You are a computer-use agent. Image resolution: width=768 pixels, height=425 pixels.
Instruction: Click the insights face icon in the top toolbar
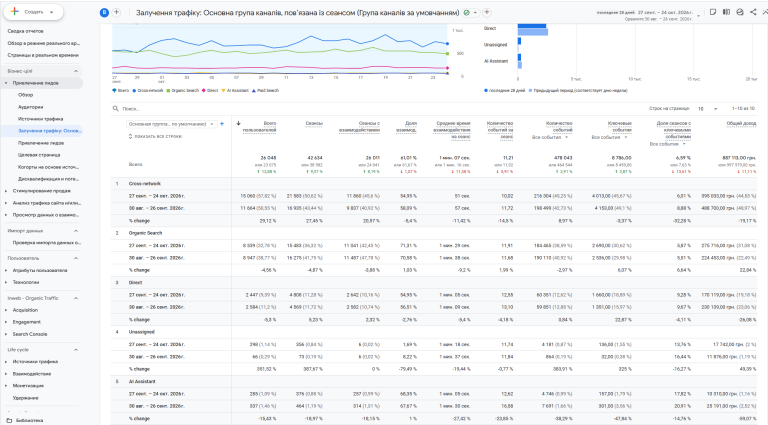[x=740, y=12]
